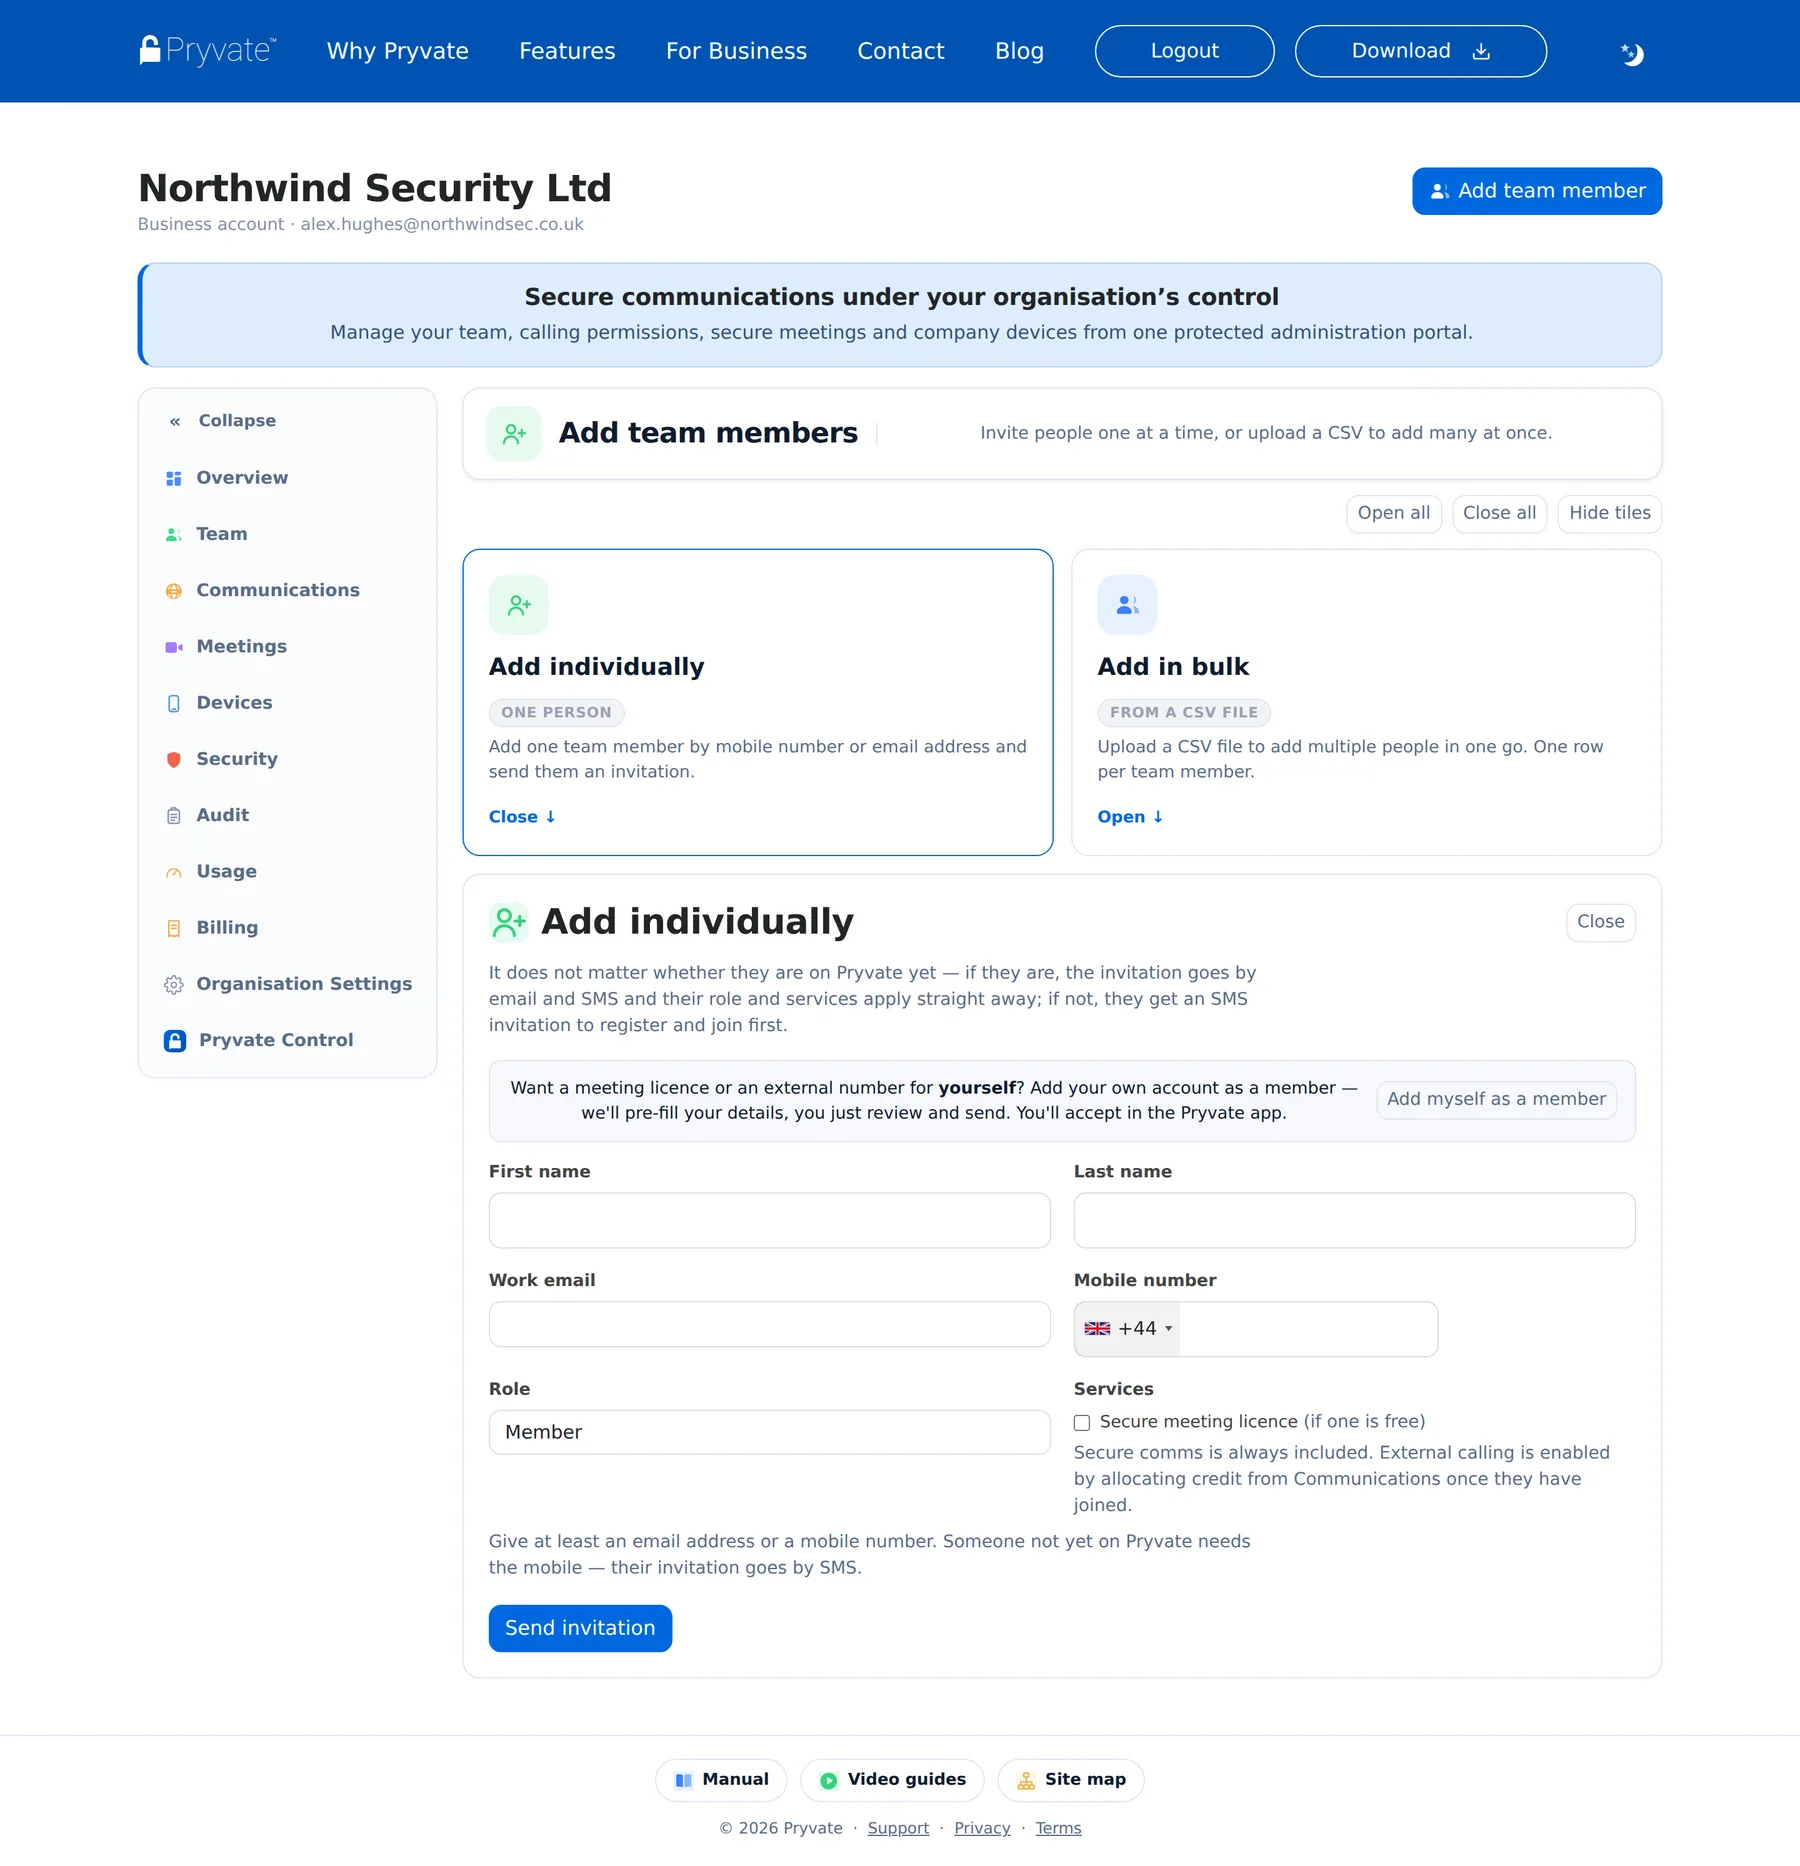The height and width of the screenshot is (1866, 1800).
Task: Click the Add in bulk tile icon
Action: [x=1127, y=605]
